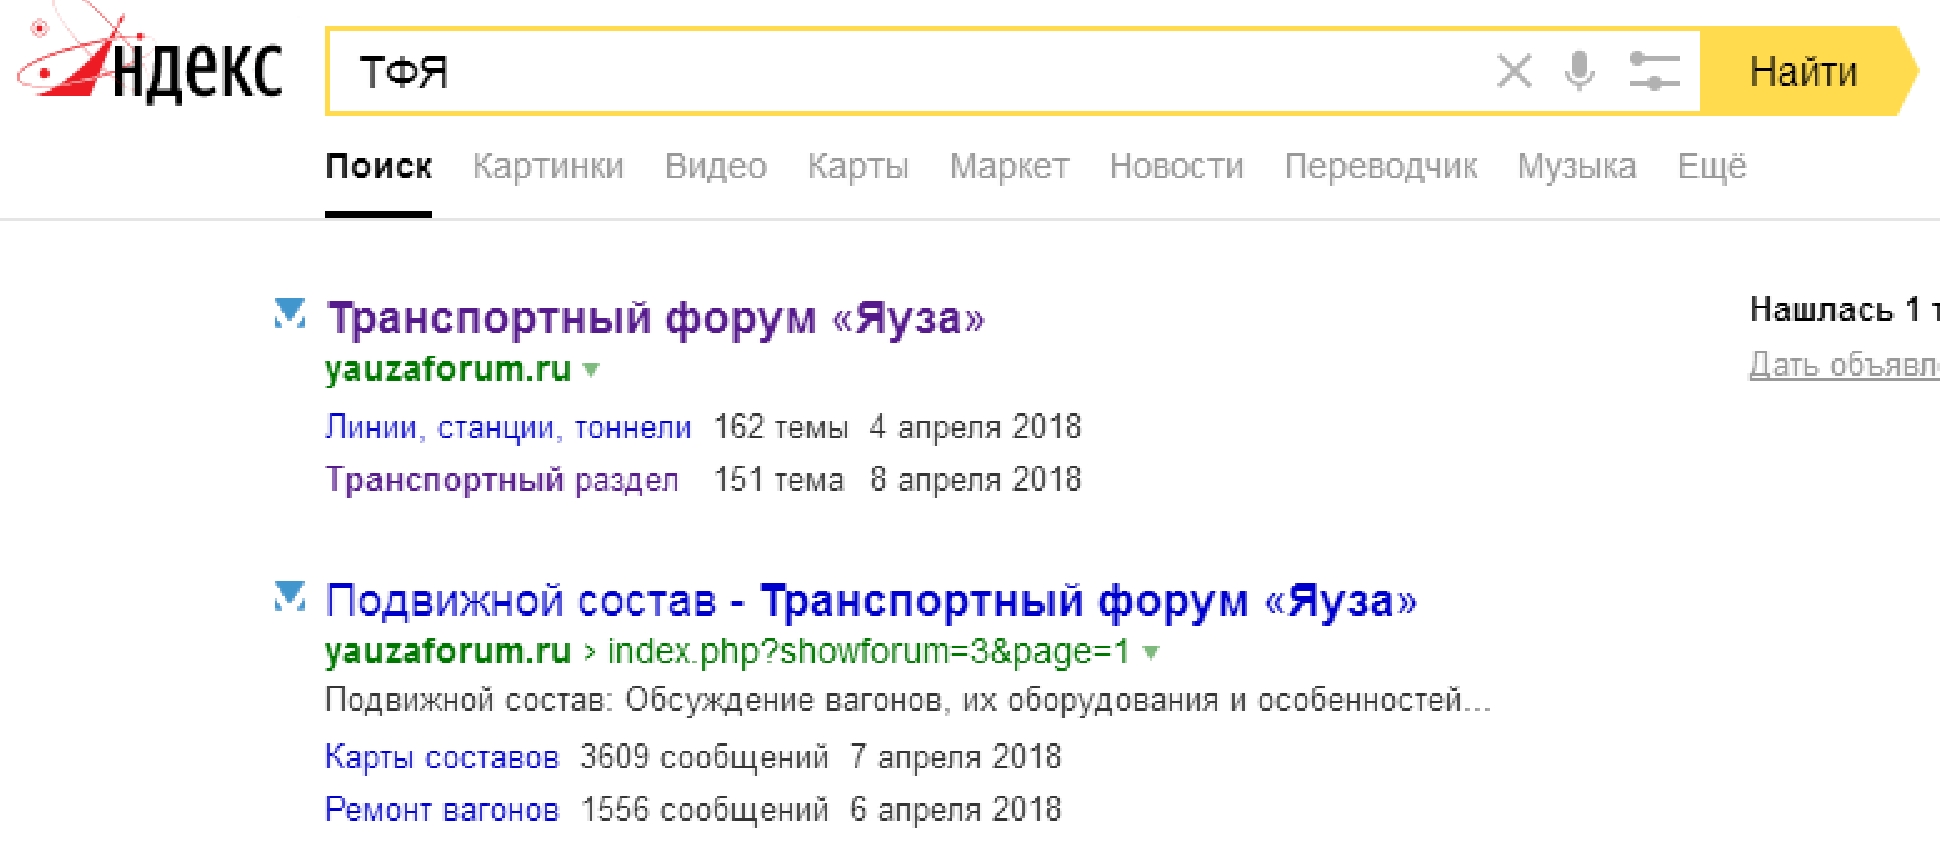The width and height of the screenshot is (1940, 868).
Task: Open Карты составов sublink
Action: coord(441,757)
